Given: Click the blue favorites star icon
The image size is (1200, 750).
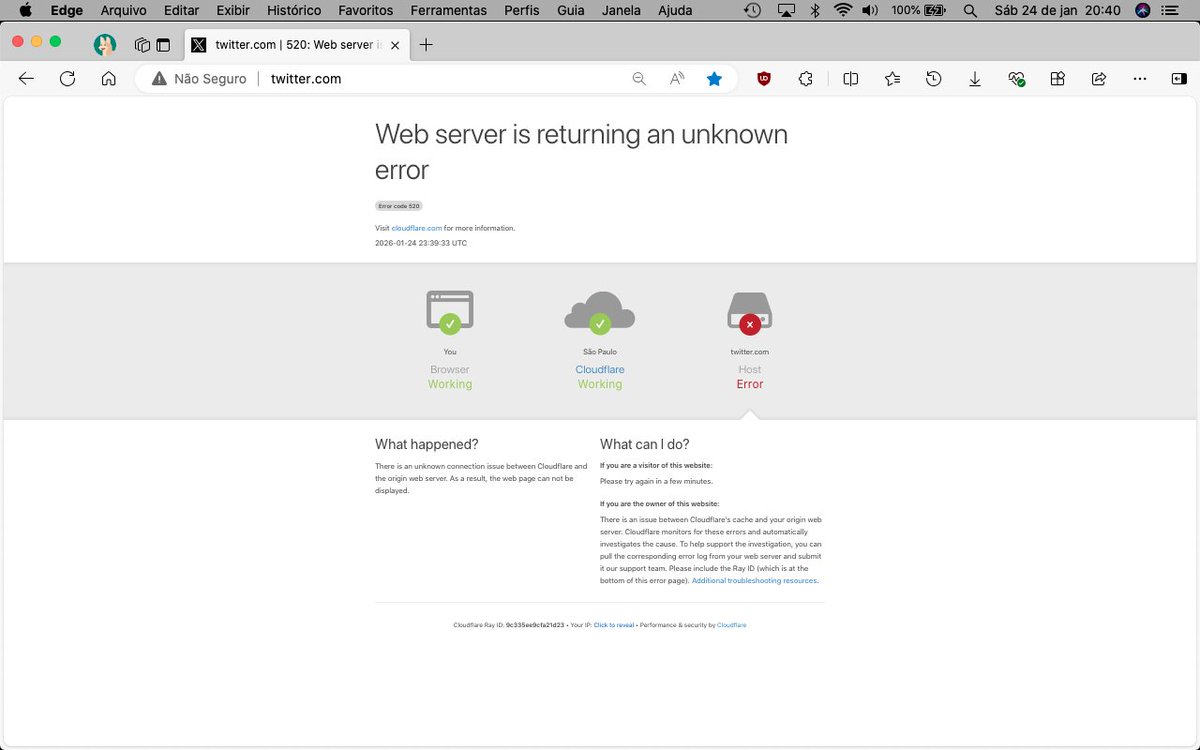Looking at the screenshot, I should click(x=714, y=79).
